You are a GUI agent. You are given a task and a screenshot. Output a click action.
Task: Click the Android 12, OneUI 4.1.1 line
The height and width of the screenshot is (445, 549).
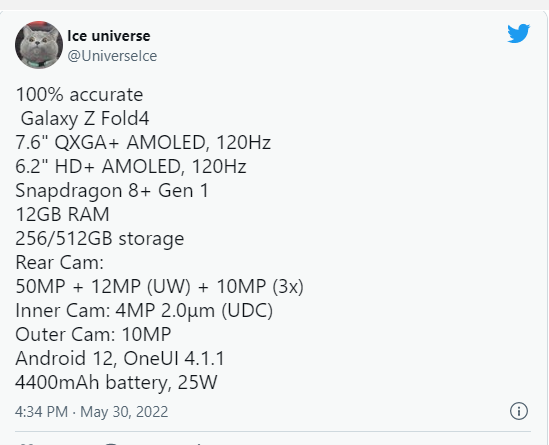(120, 359)
